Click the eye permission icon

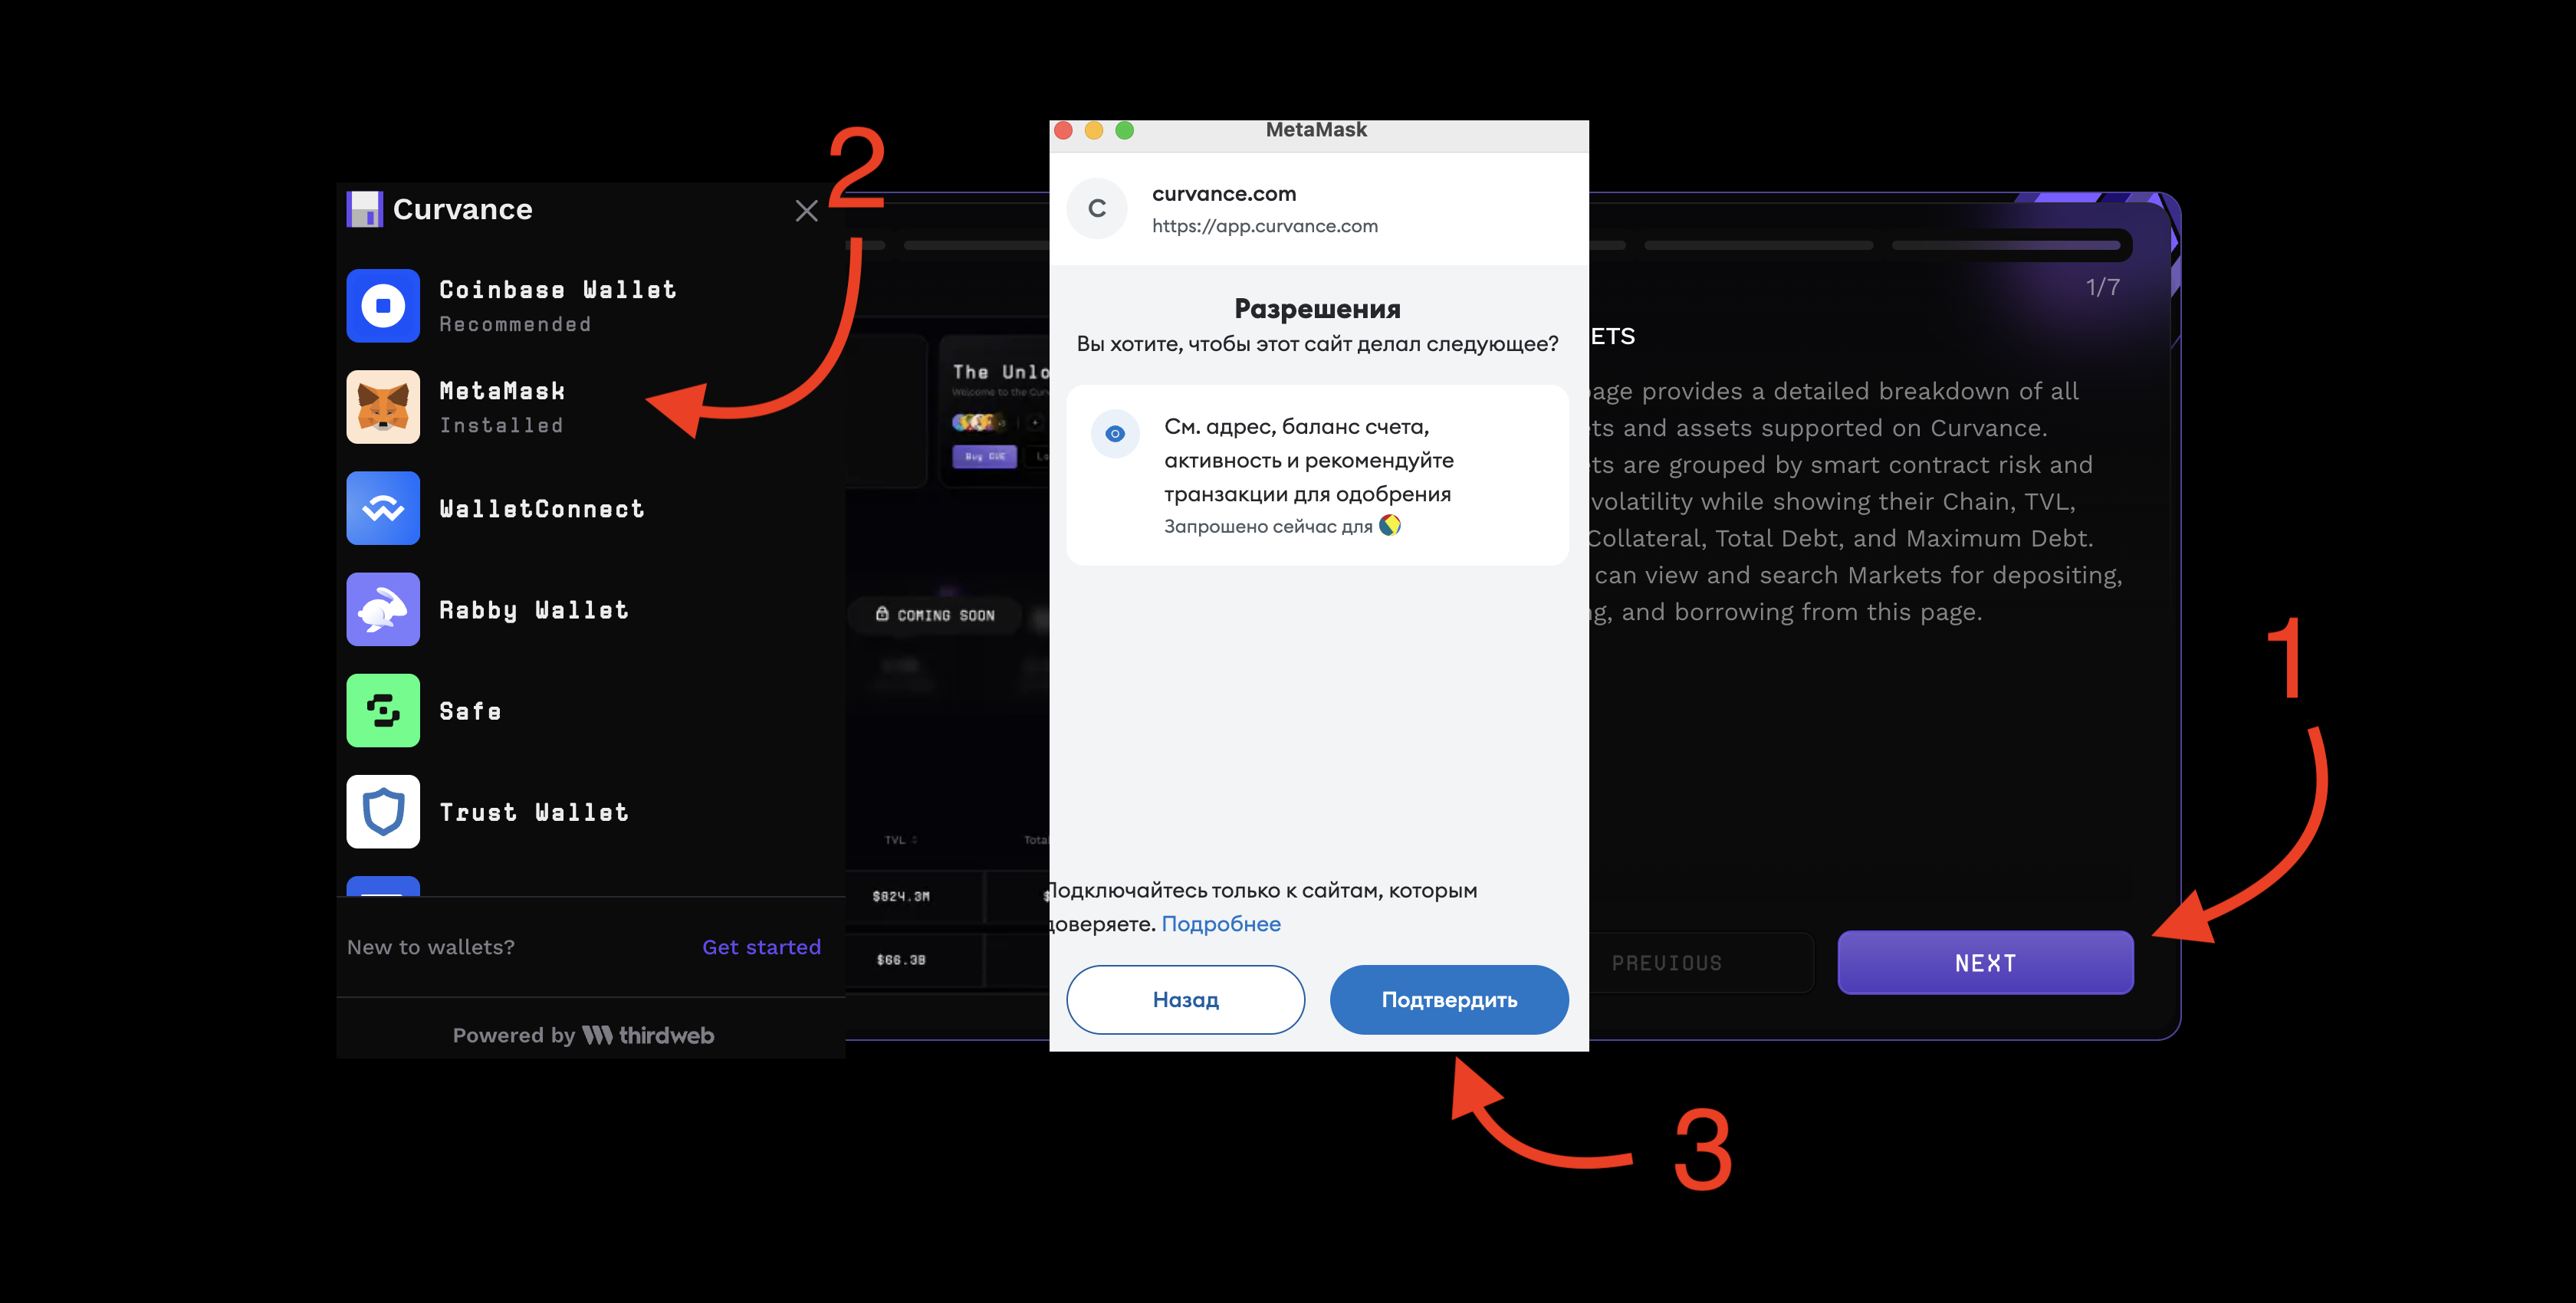point(1115,433)
